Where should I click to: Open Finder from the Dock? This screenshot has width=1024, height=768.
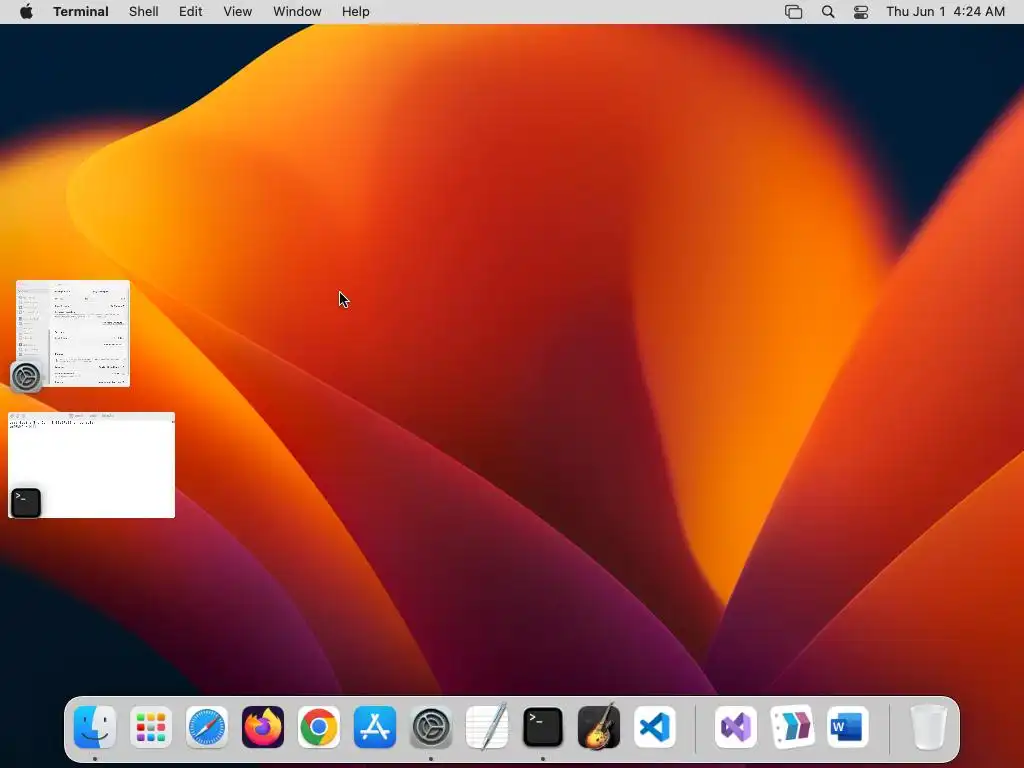pyautogui.click(x=95, y=727)
